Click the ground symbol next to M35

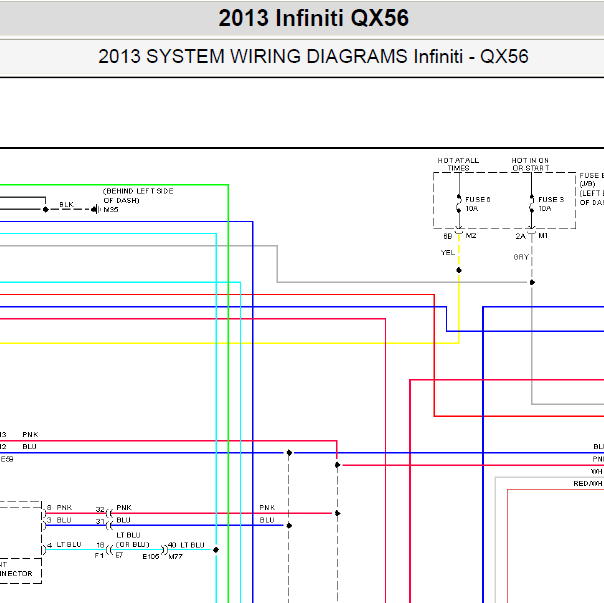pyautogui.click(x=95, y=210)
